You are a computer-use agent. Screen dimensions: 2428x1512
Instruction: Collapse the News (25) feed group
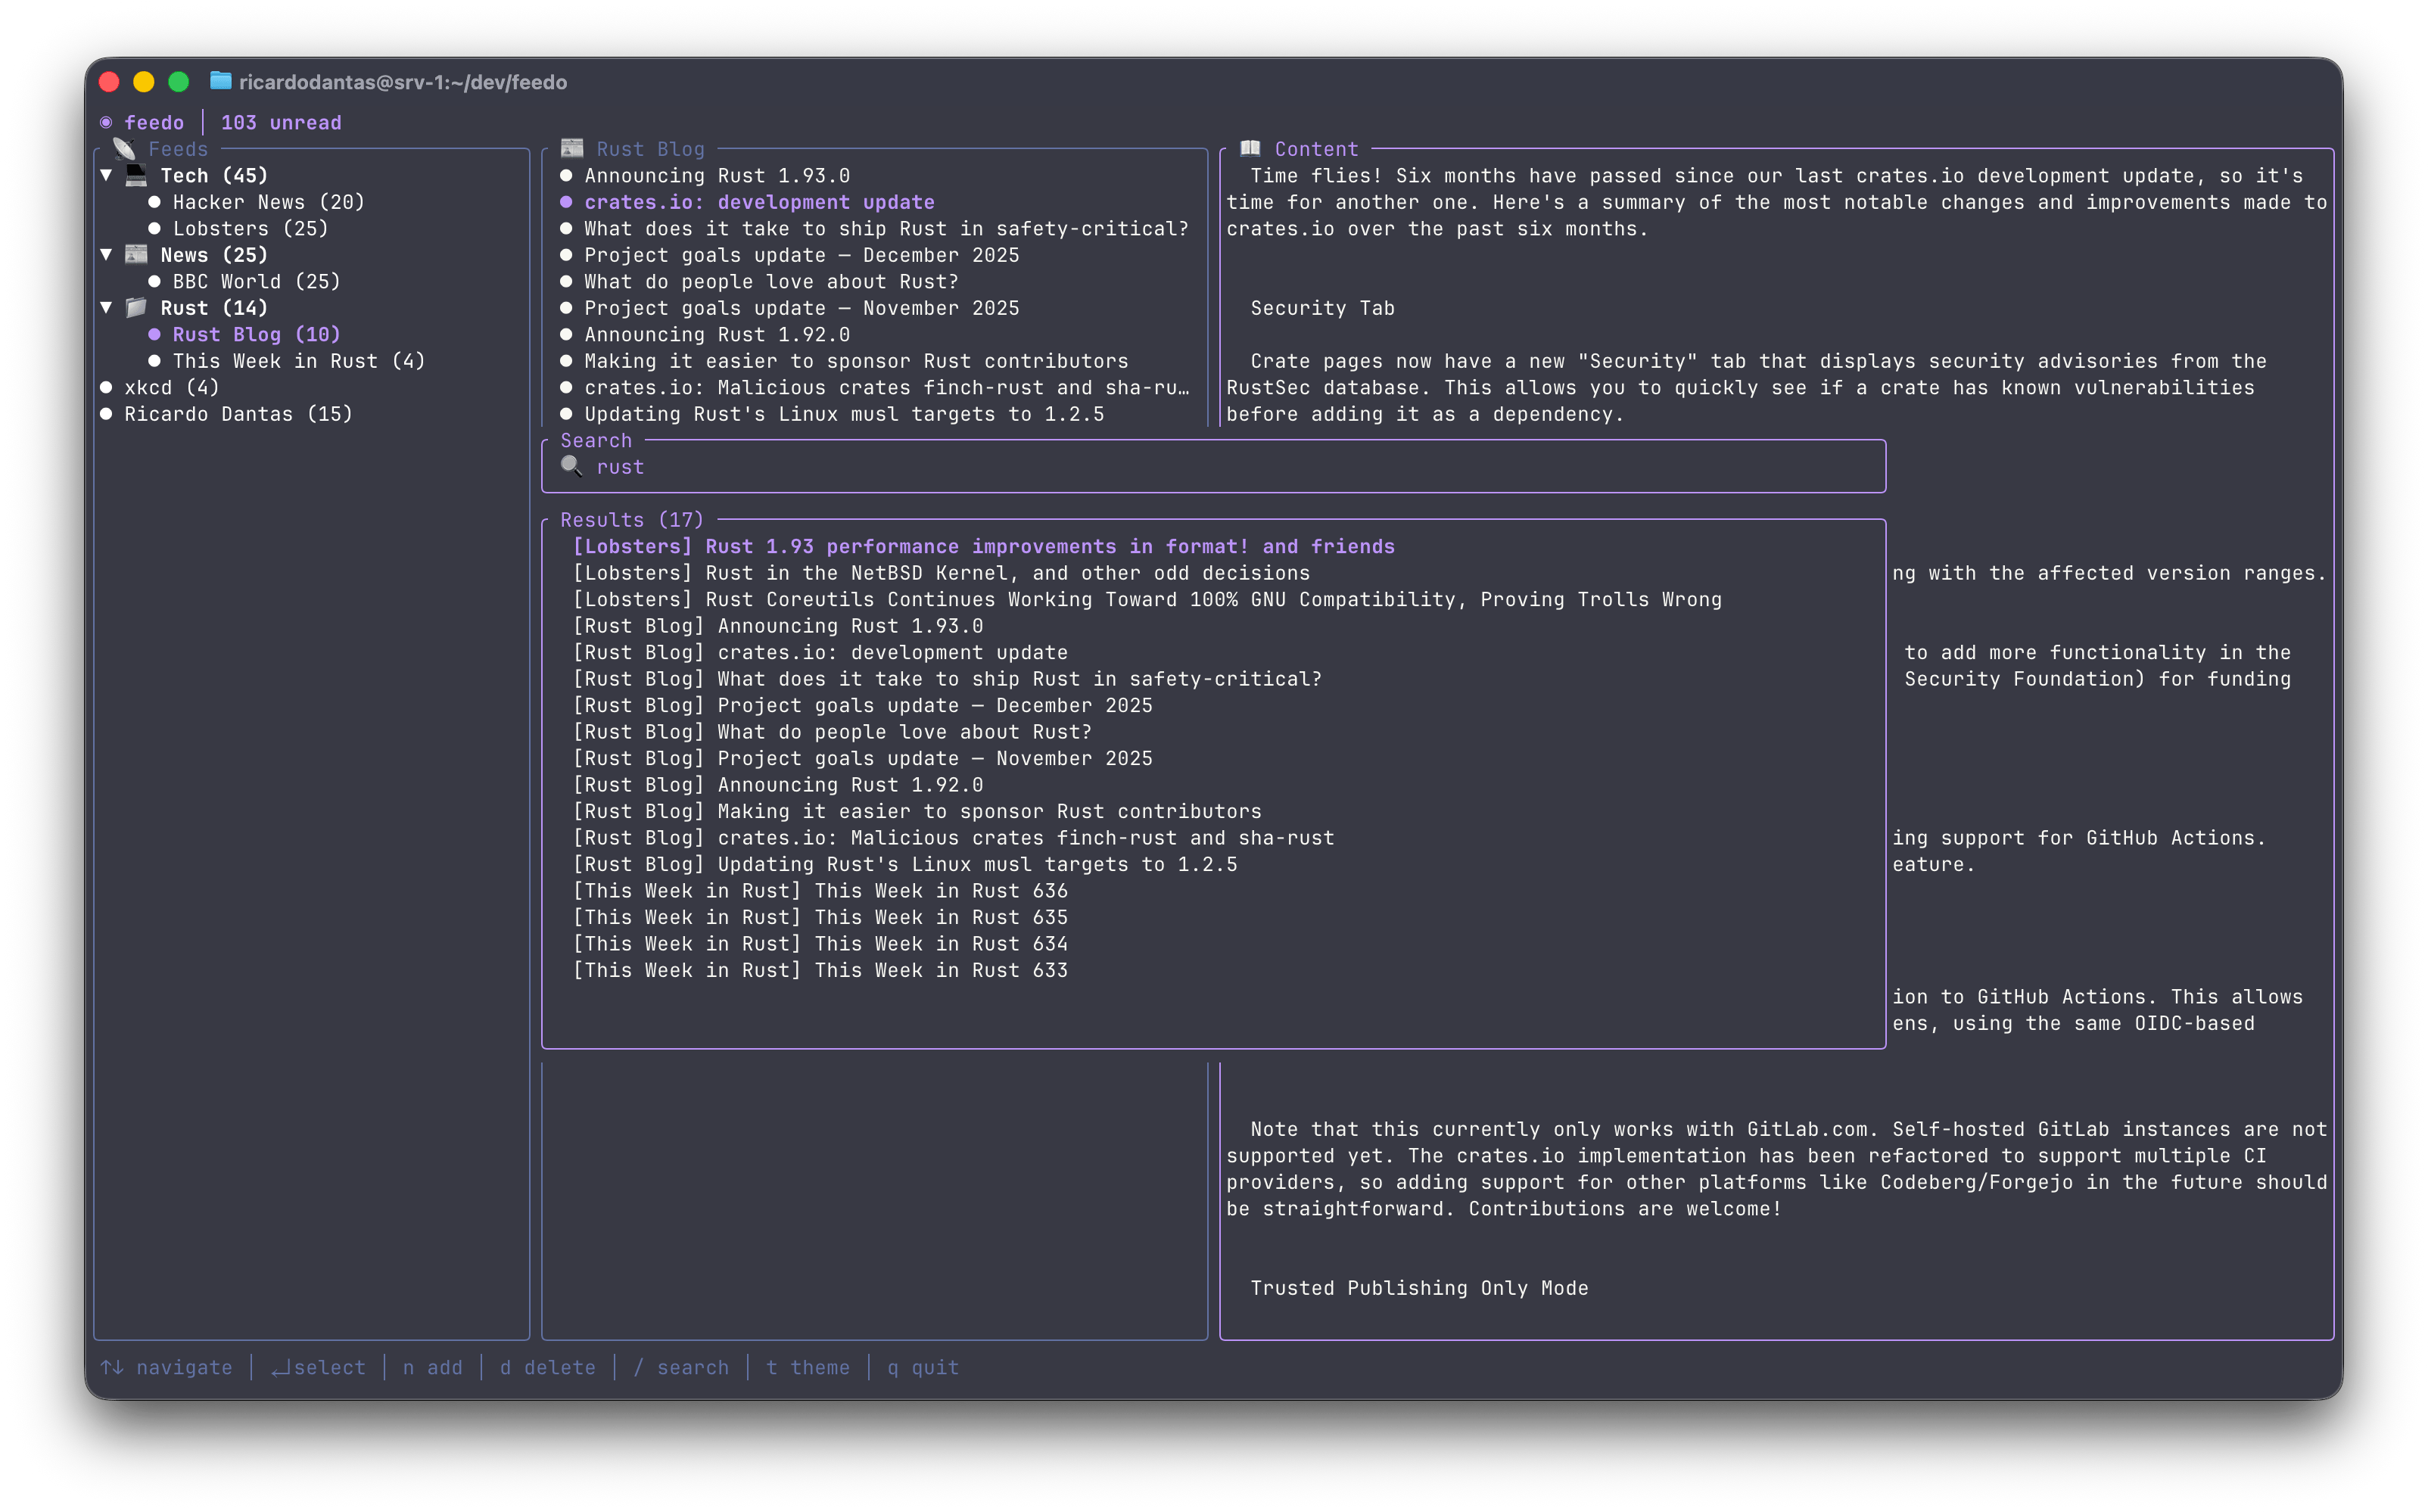click(x=107, y=255)
